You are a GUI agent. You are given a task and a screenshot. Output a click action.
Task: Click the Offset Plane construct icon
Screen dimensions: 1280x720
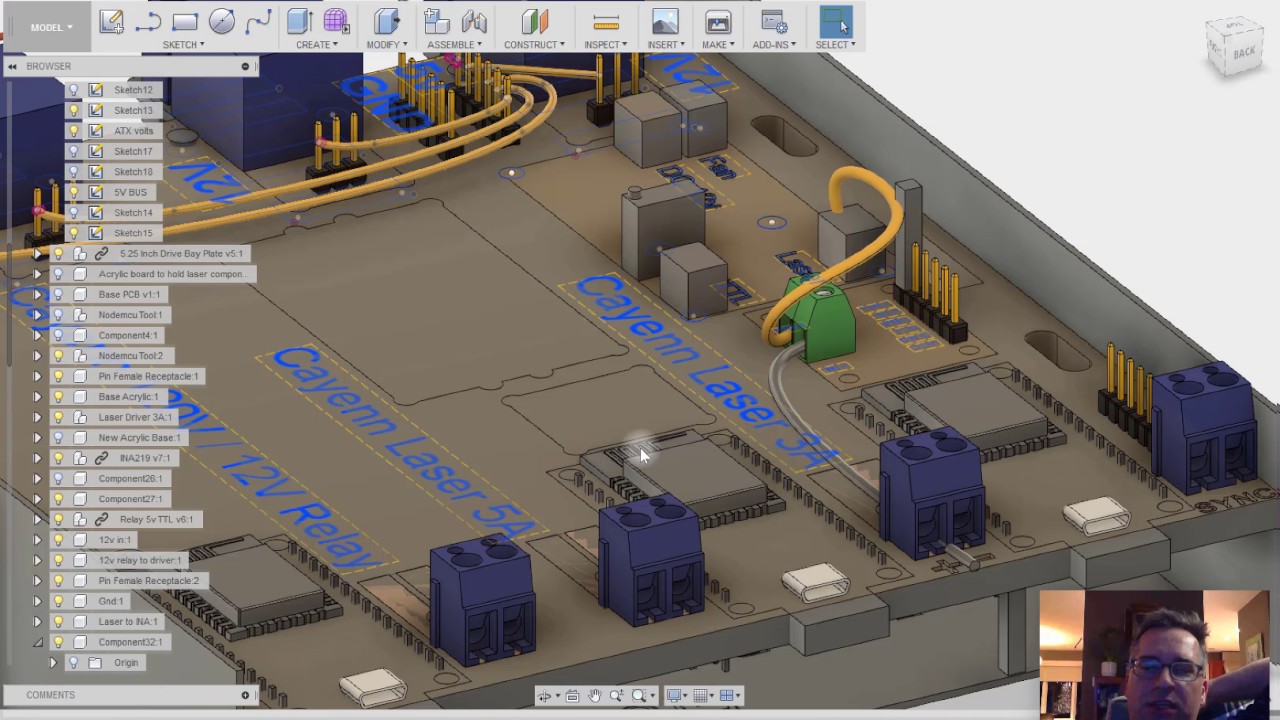click(534, 21)
